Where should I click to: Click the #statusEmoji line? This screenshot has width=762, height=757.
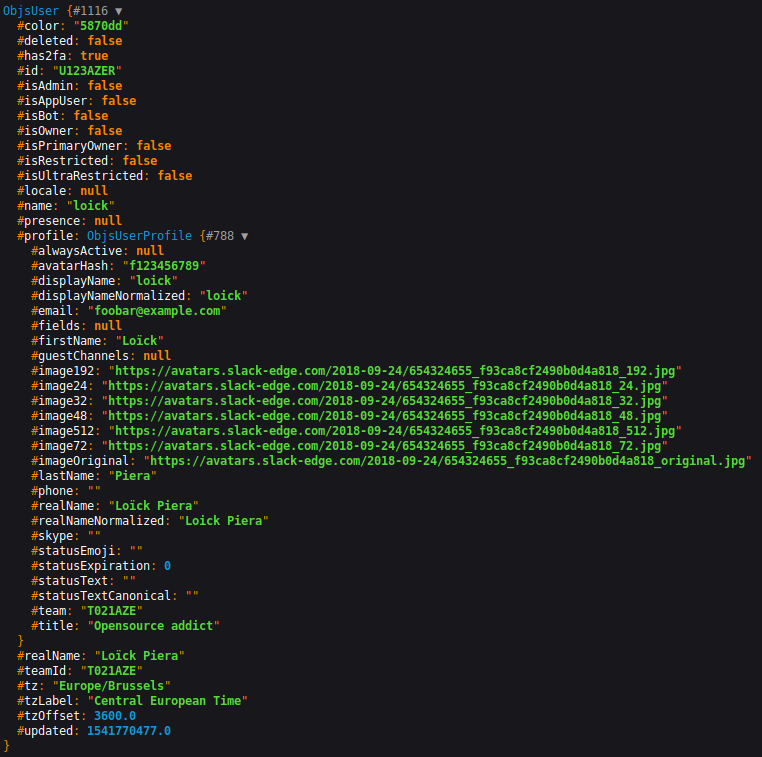pyautogui.click(x=87, y=551)
